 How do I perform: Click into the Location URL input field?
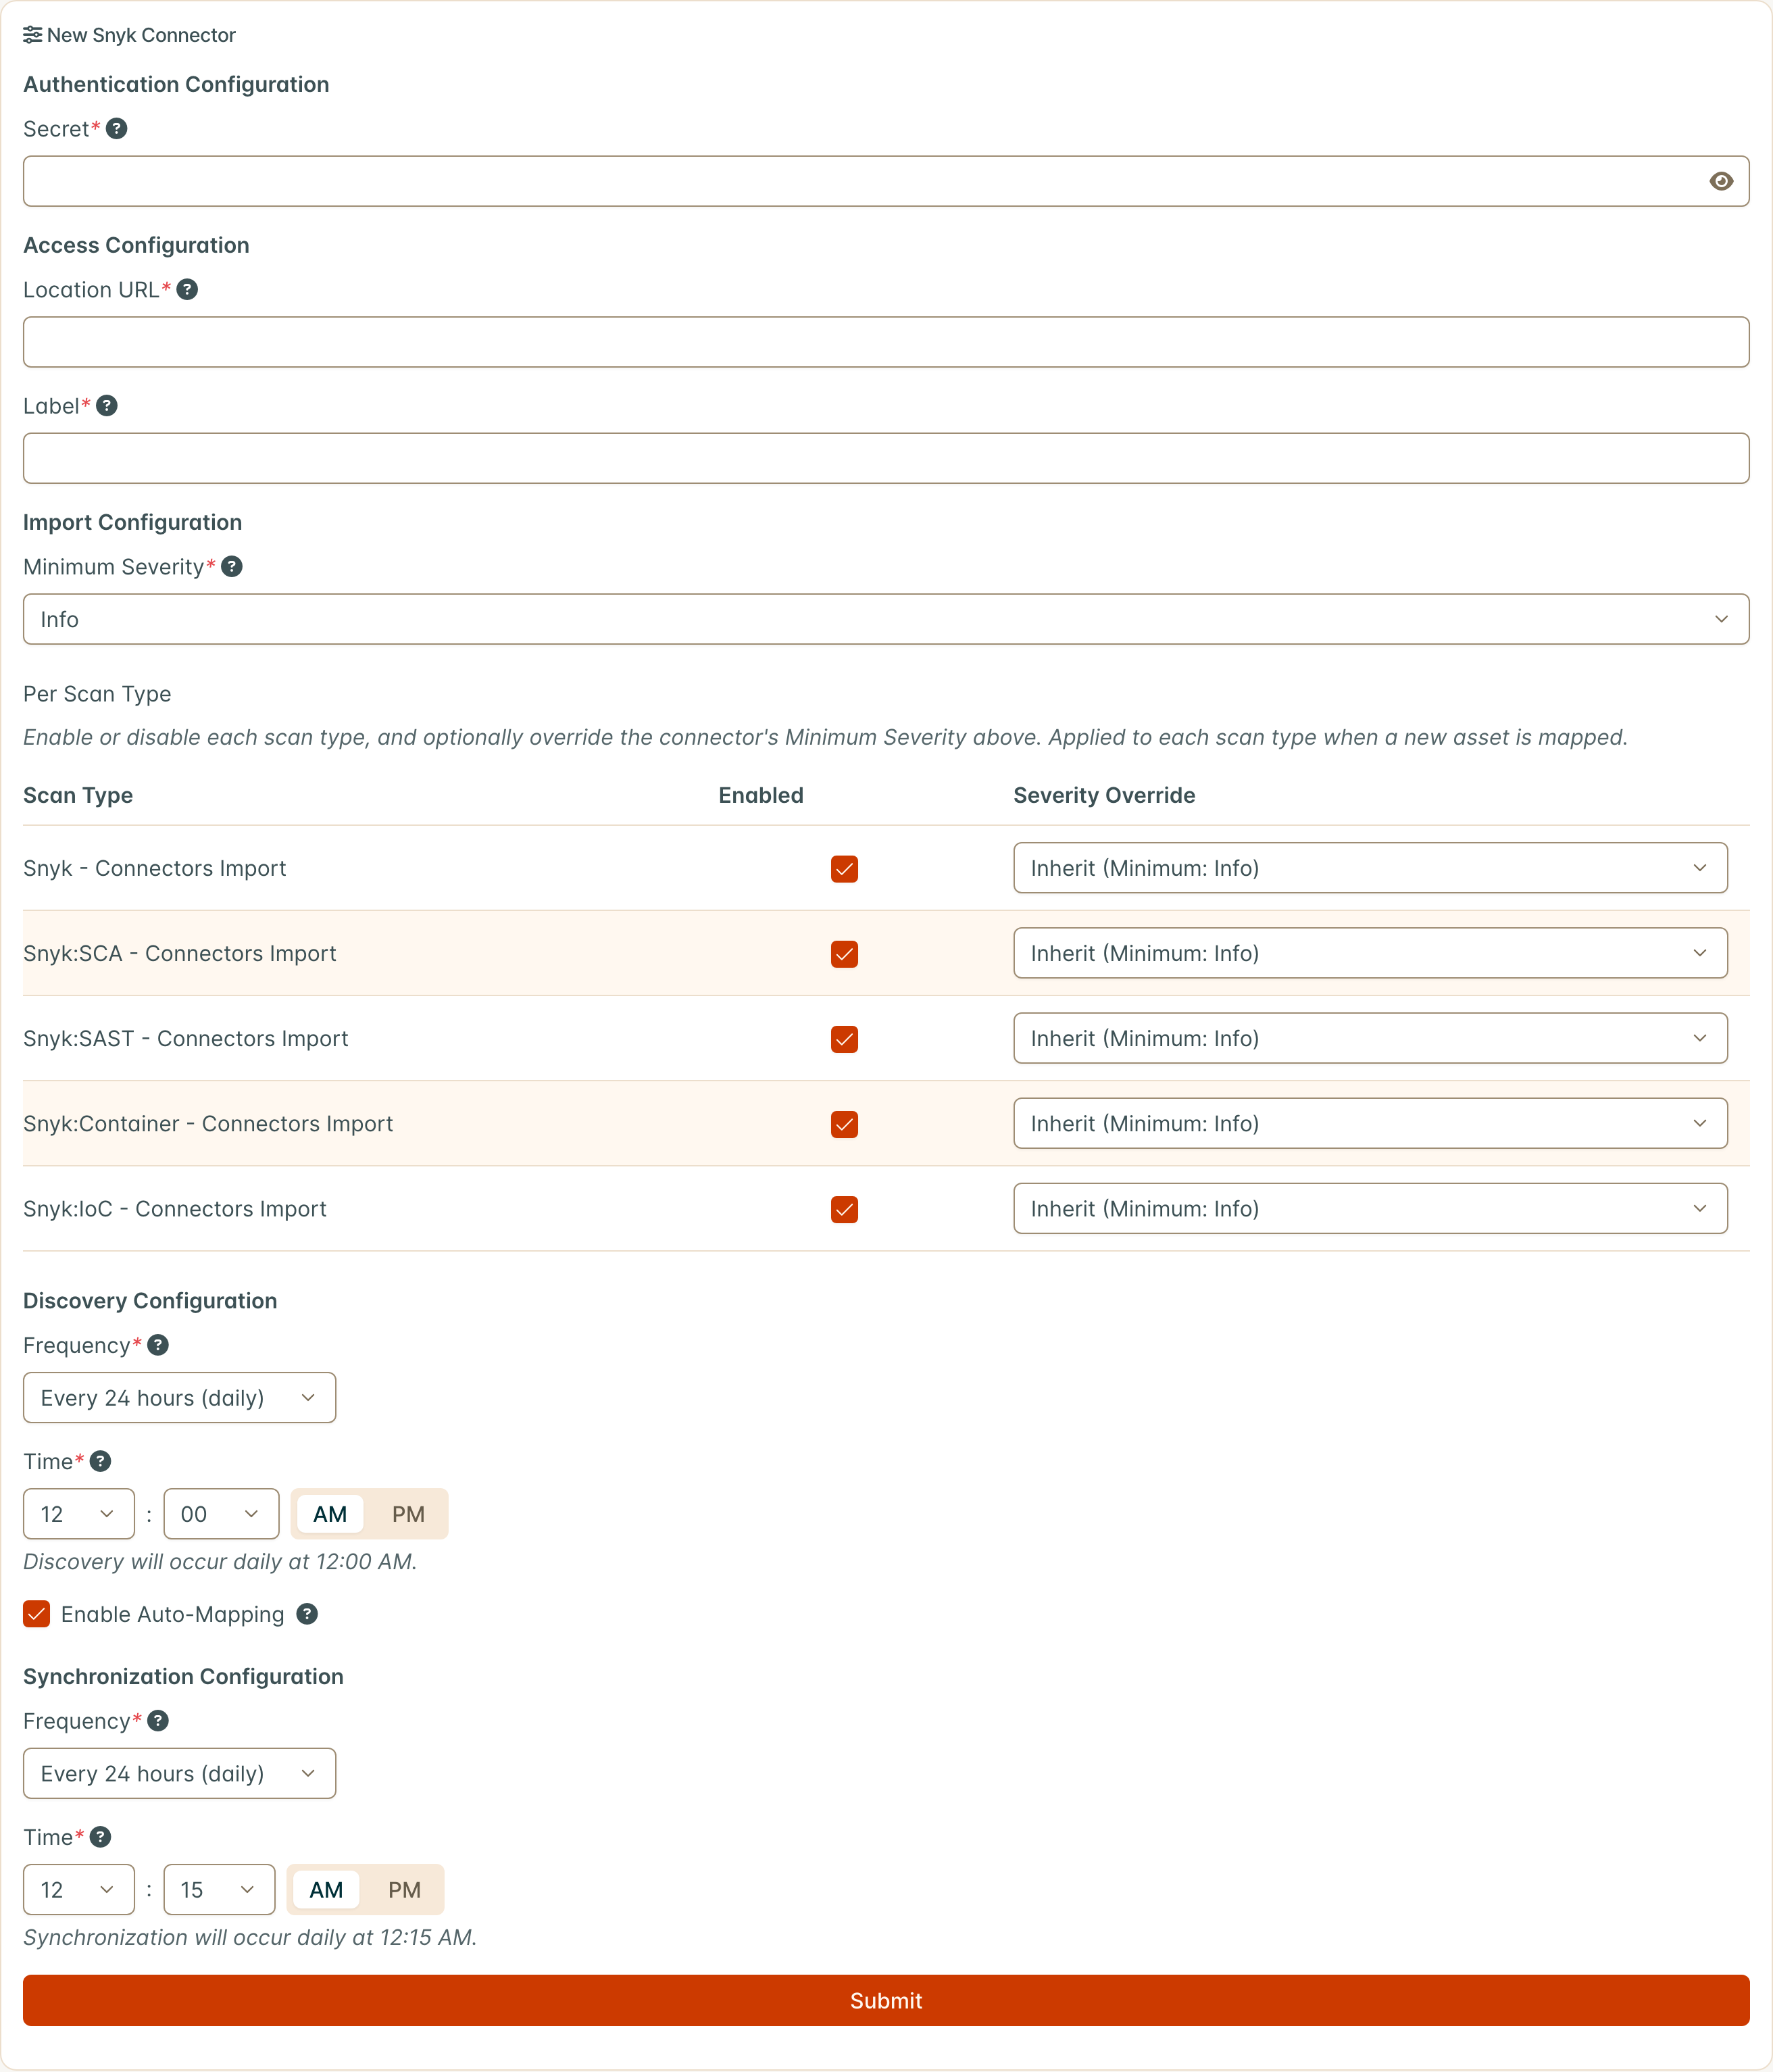pyautogui.click(x=886, y=342)
